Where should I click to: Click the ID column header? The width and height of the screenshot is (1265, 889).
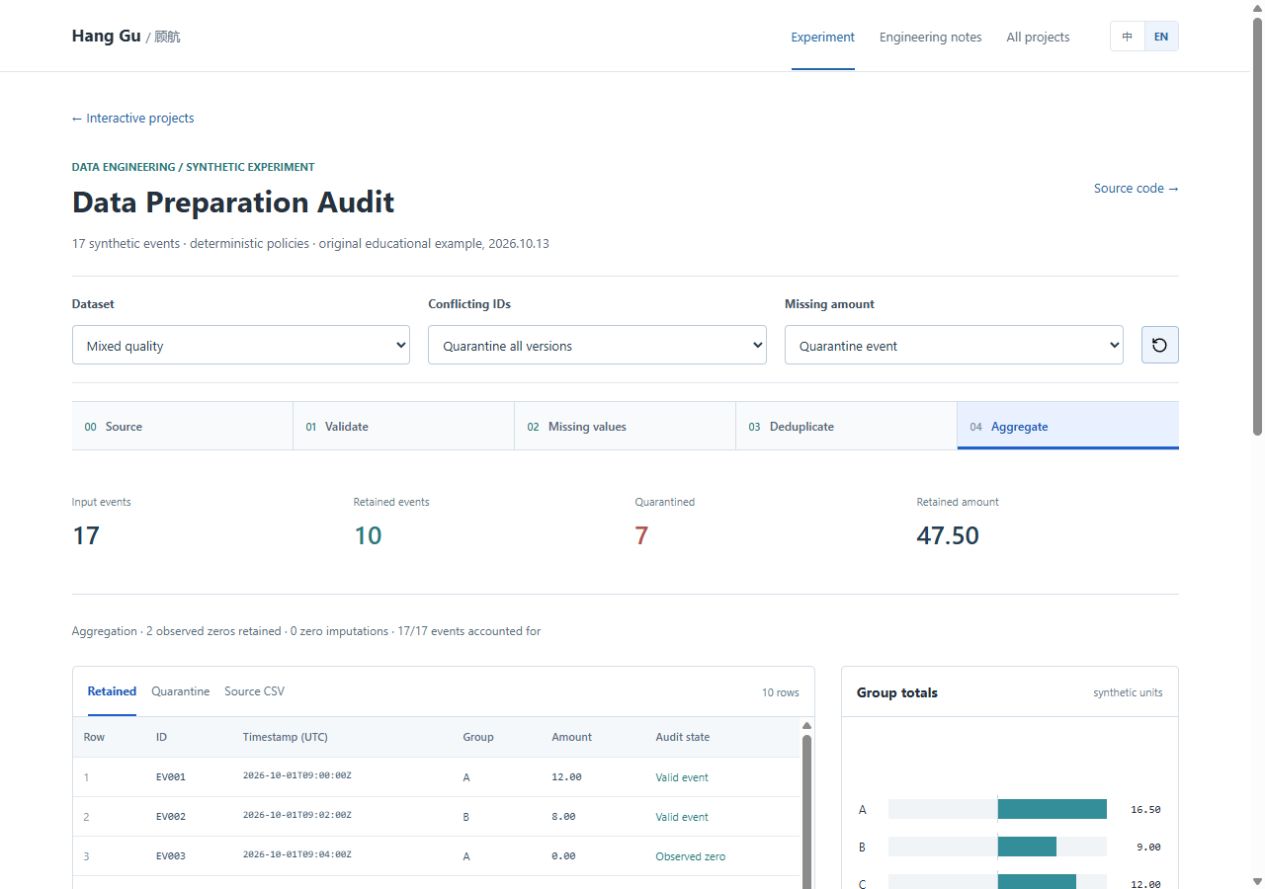tap(161, 737)
